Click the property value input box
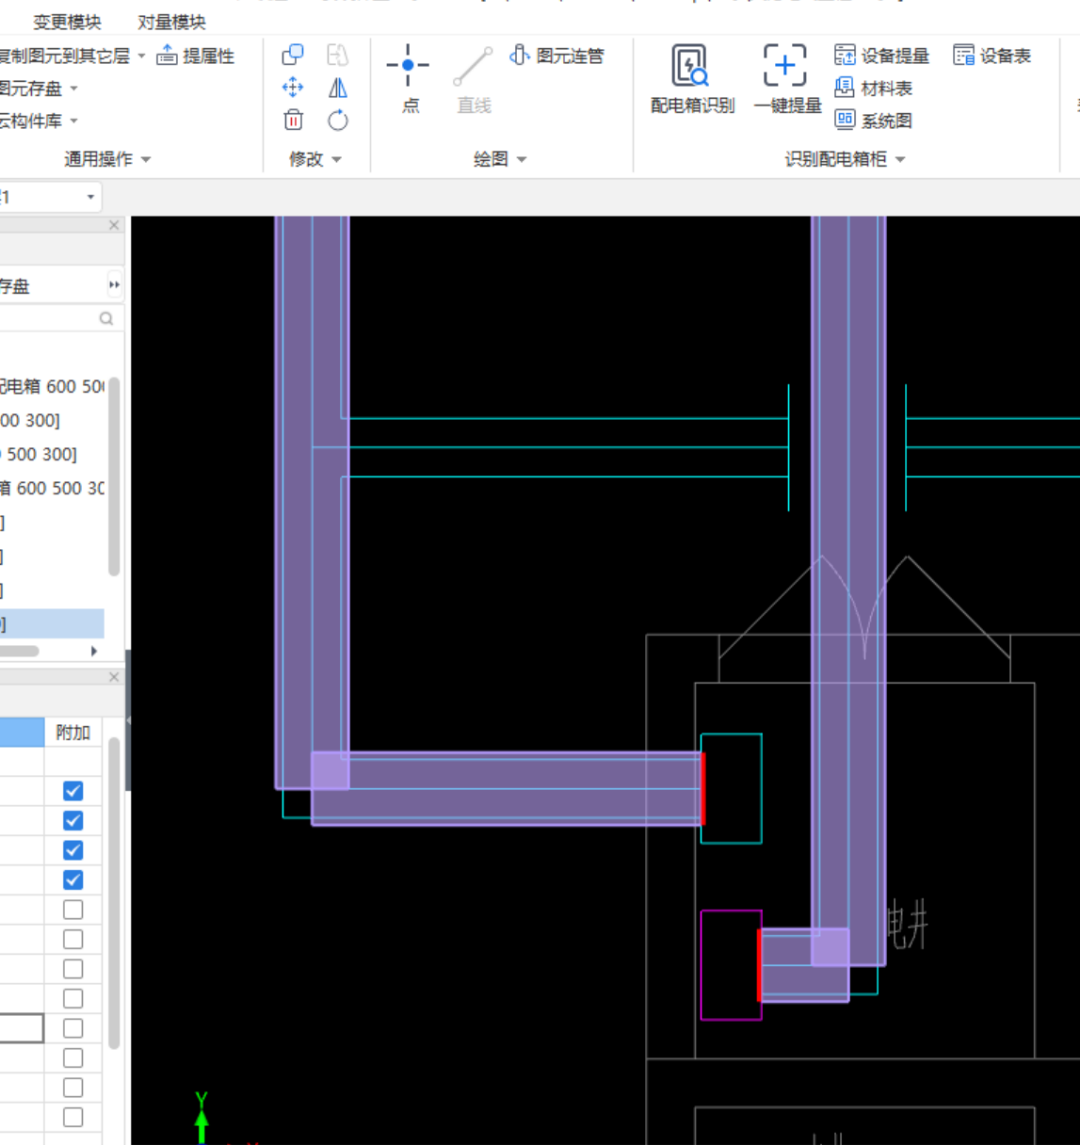The image size is (1080, 1145). [x=21, y=1028]
